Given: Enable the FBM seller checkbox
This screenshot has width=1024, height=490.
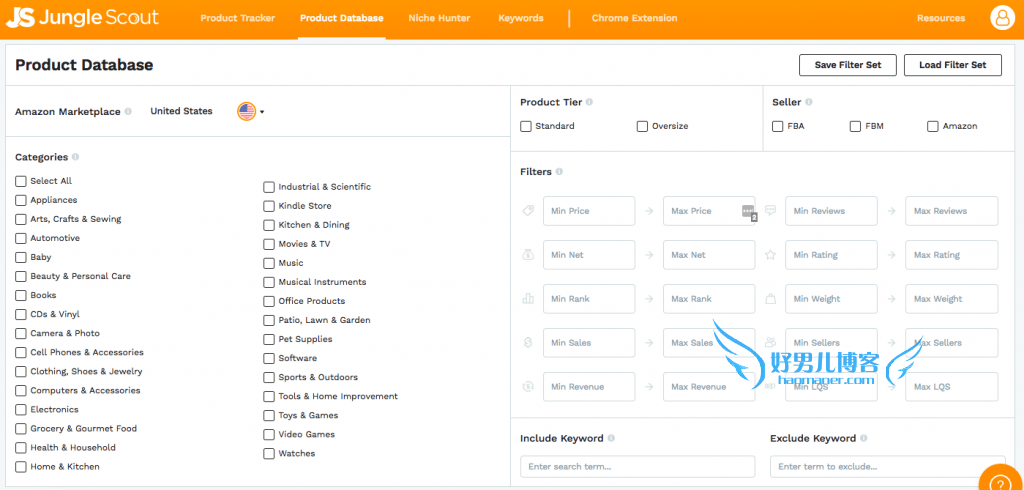Looking at the screenshot, I should point(856,126).
